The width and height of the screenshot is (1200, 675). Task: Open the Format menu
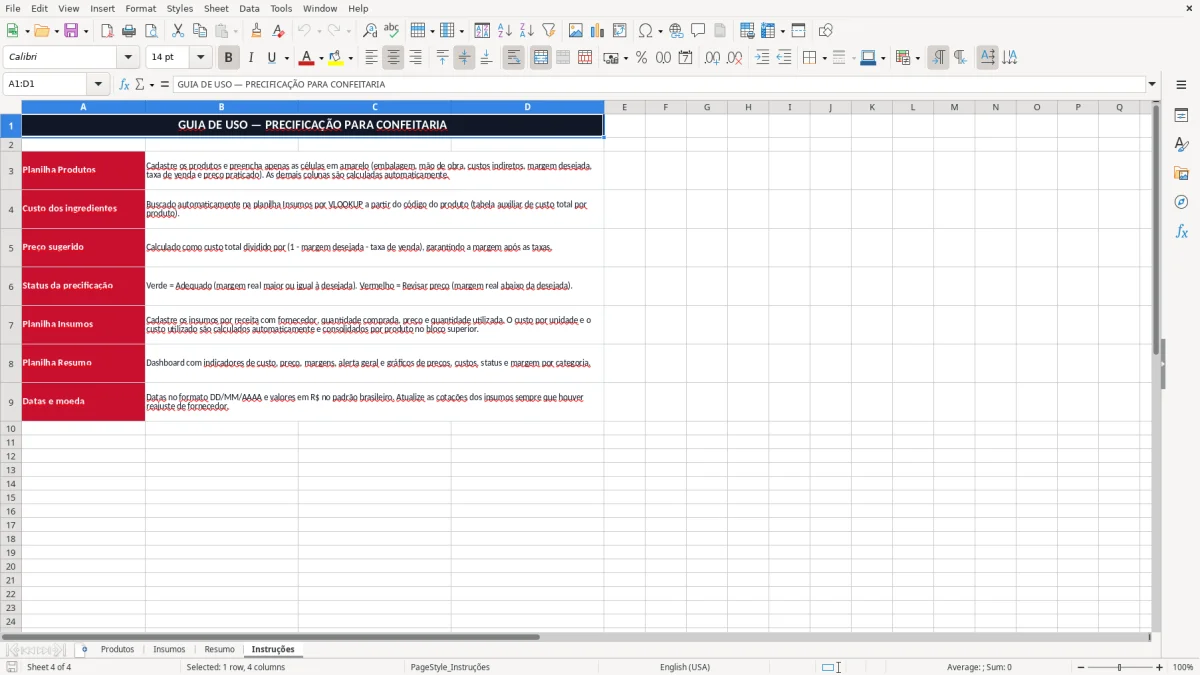140,8
